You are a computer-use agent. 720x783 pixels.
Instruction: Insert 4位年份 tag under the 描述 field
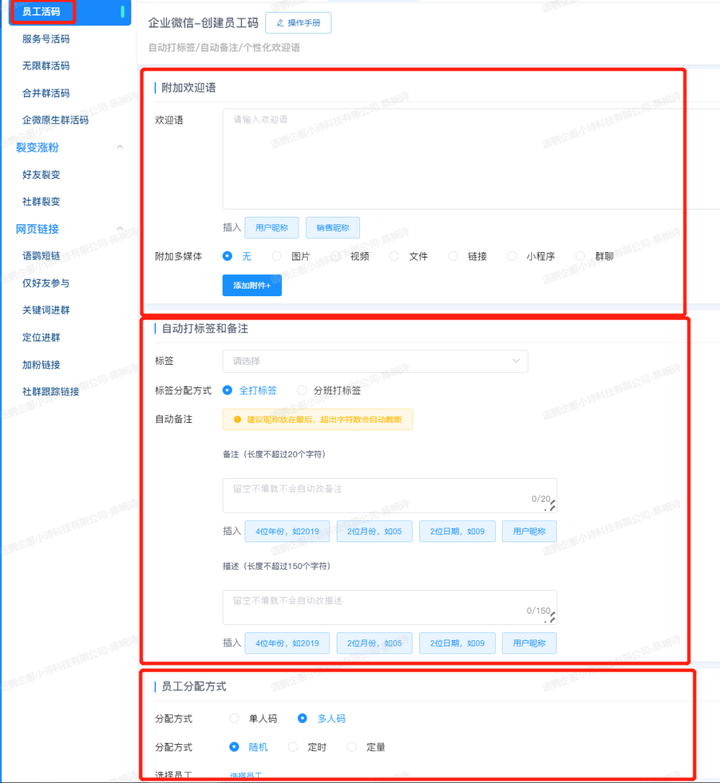tap(287, 643)
